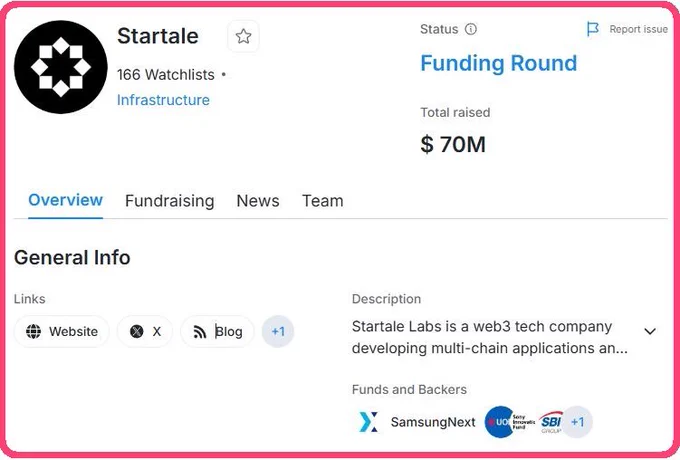
Task: Open the News tab
Action: (x=258, y=201)
